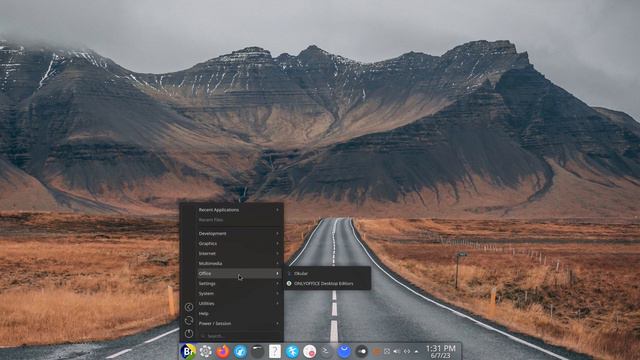Open the Help menu entry
Image resolution: width=640 pixels, height=360 pixels.
(x=239, y=313)
